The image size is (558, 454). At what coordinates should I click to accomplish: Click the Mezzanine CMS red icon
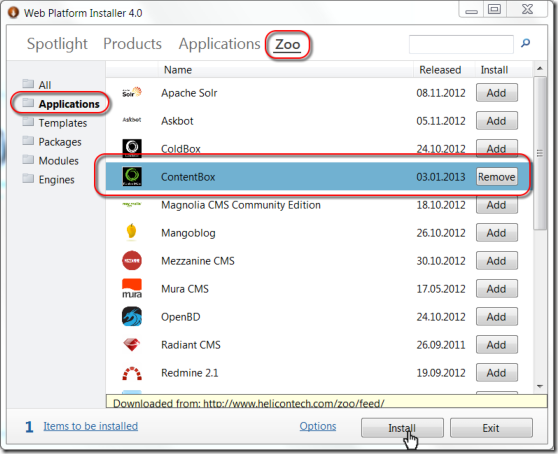[132, 261]
